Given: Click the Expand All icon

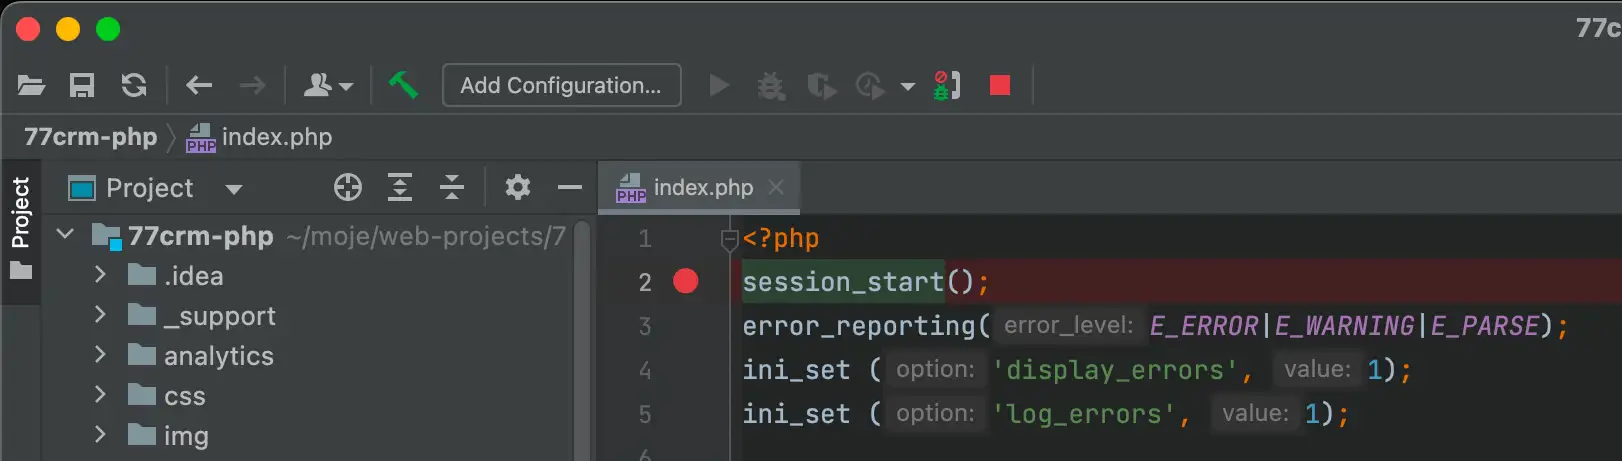Looking at the screenshot, I should [x=400, y=187].
